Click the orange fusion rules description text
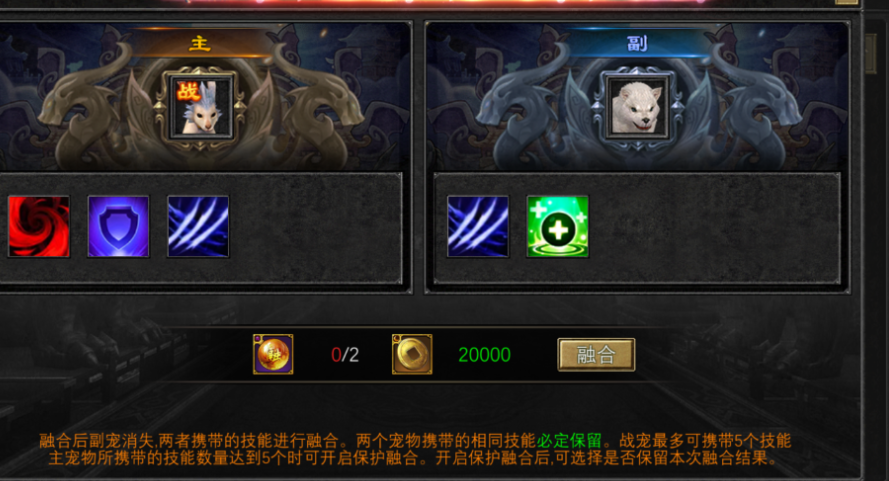 pyautogui.click(x=414, y=449)
